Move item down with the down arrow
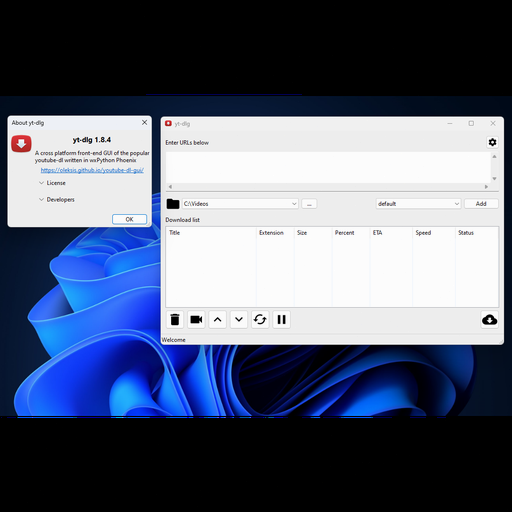The height and width of the screenshot is (512, 512). [239, 319]
